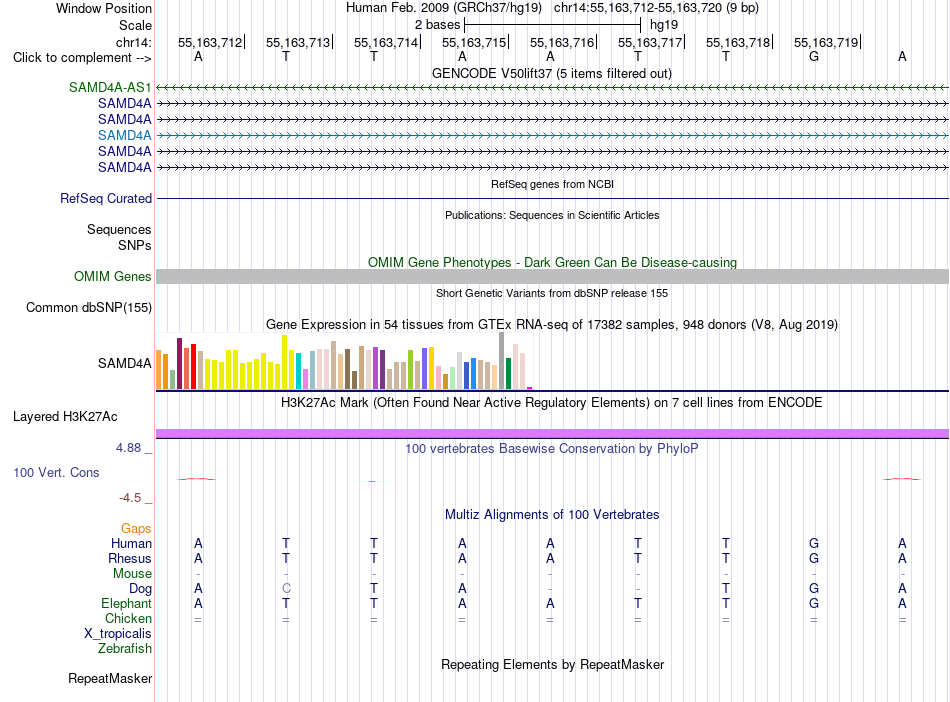Click the gray tall GTEx expression bar

[x=502, y=360]
